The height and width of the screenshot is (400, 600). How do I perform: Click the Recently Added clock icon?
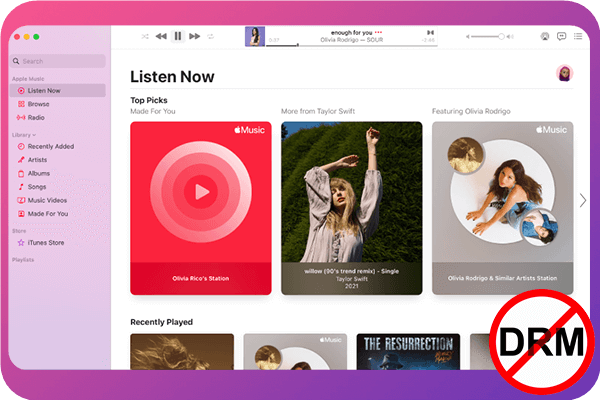pyautogui.click(x=21, y=147)
